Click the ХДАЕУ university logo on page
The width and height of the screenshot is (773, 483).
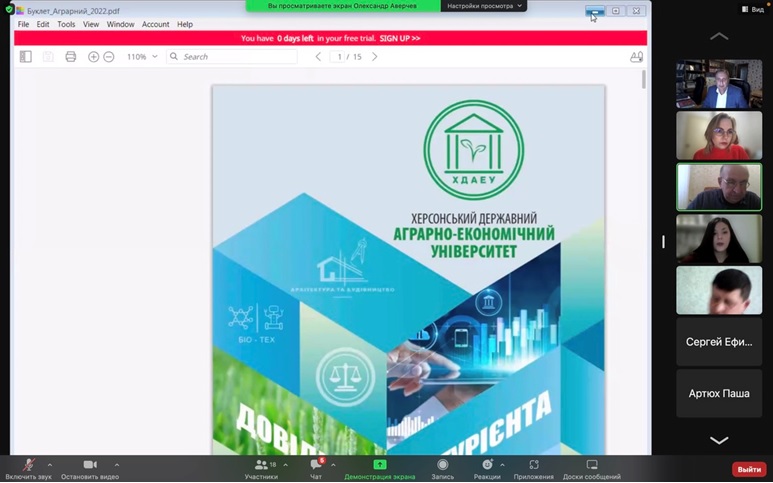coord(473,149)
